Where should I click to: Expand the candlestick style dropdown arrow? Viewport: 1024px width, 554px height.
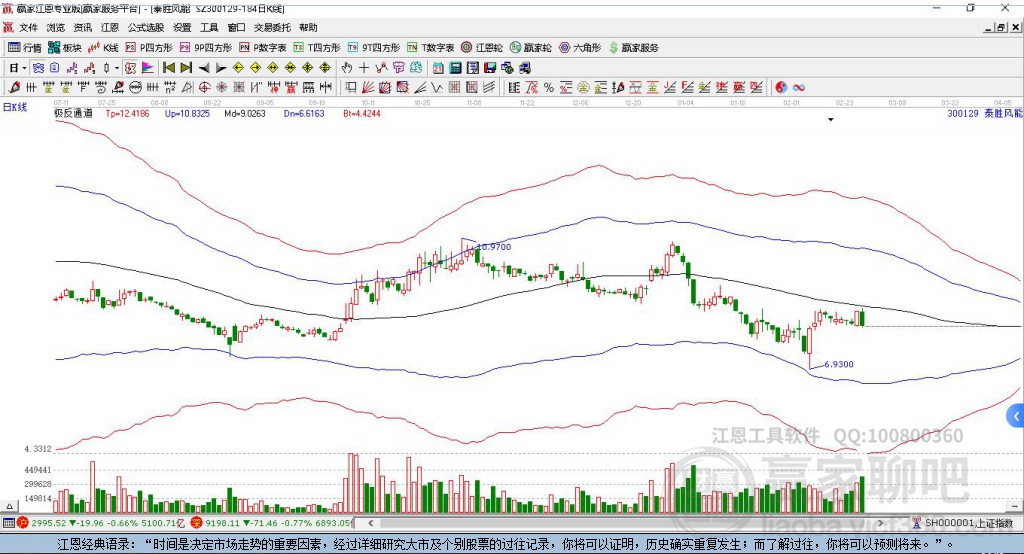click(x=117, y=68)
